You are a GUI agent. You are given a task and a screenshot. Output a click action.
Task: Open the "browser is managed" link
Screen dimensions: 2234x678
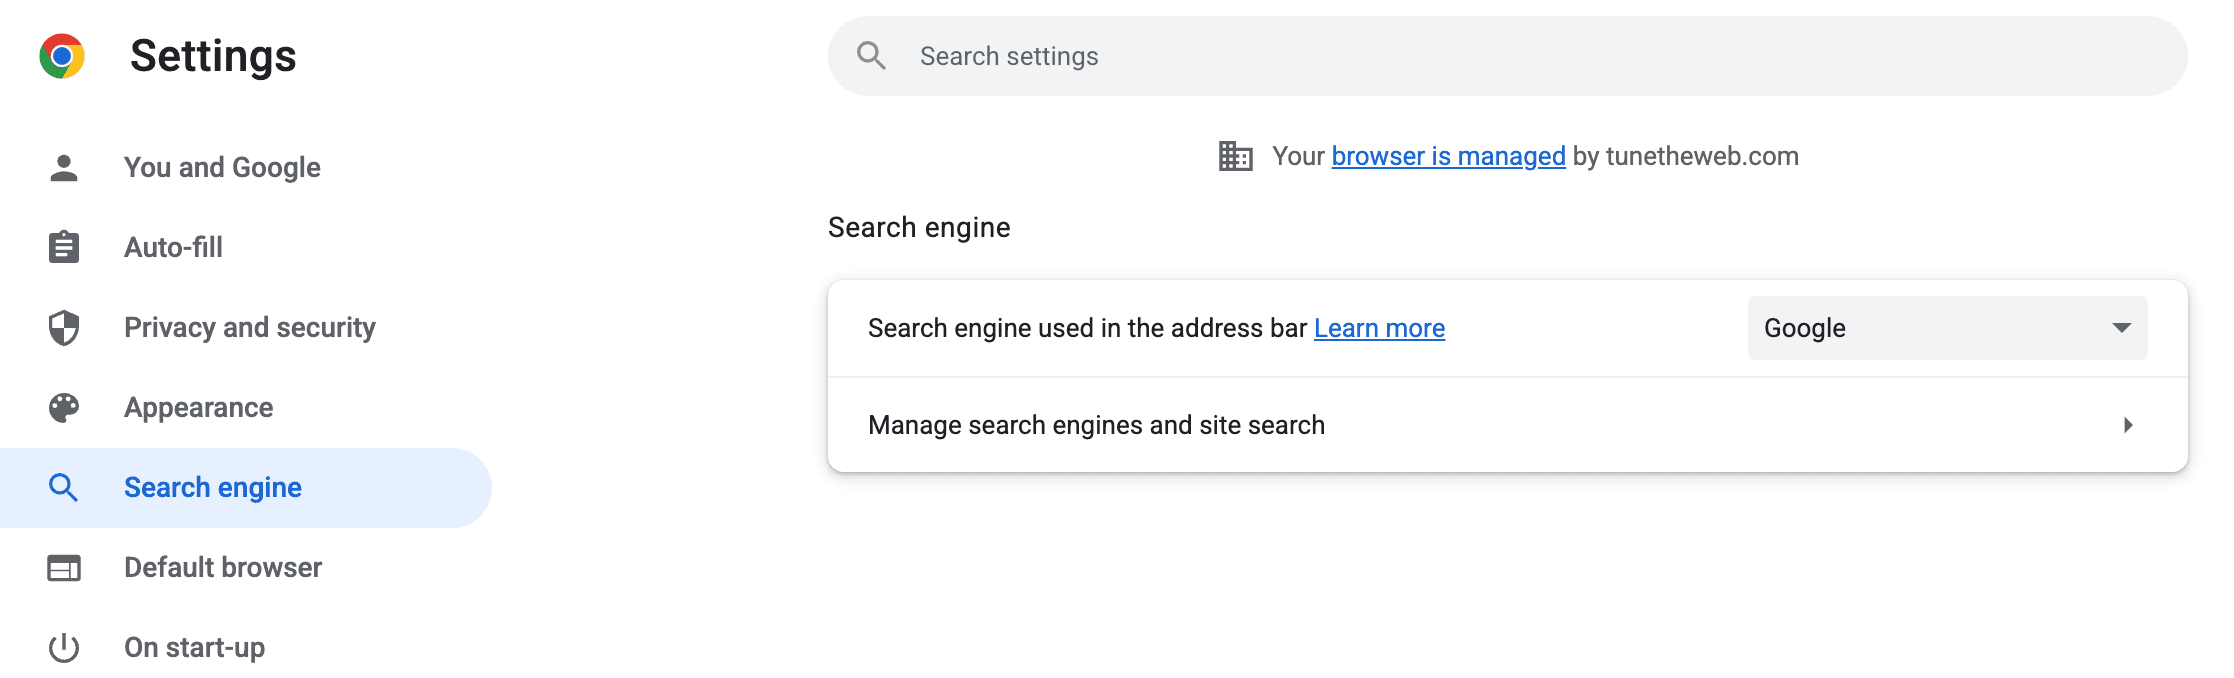tap(1448, 156)
